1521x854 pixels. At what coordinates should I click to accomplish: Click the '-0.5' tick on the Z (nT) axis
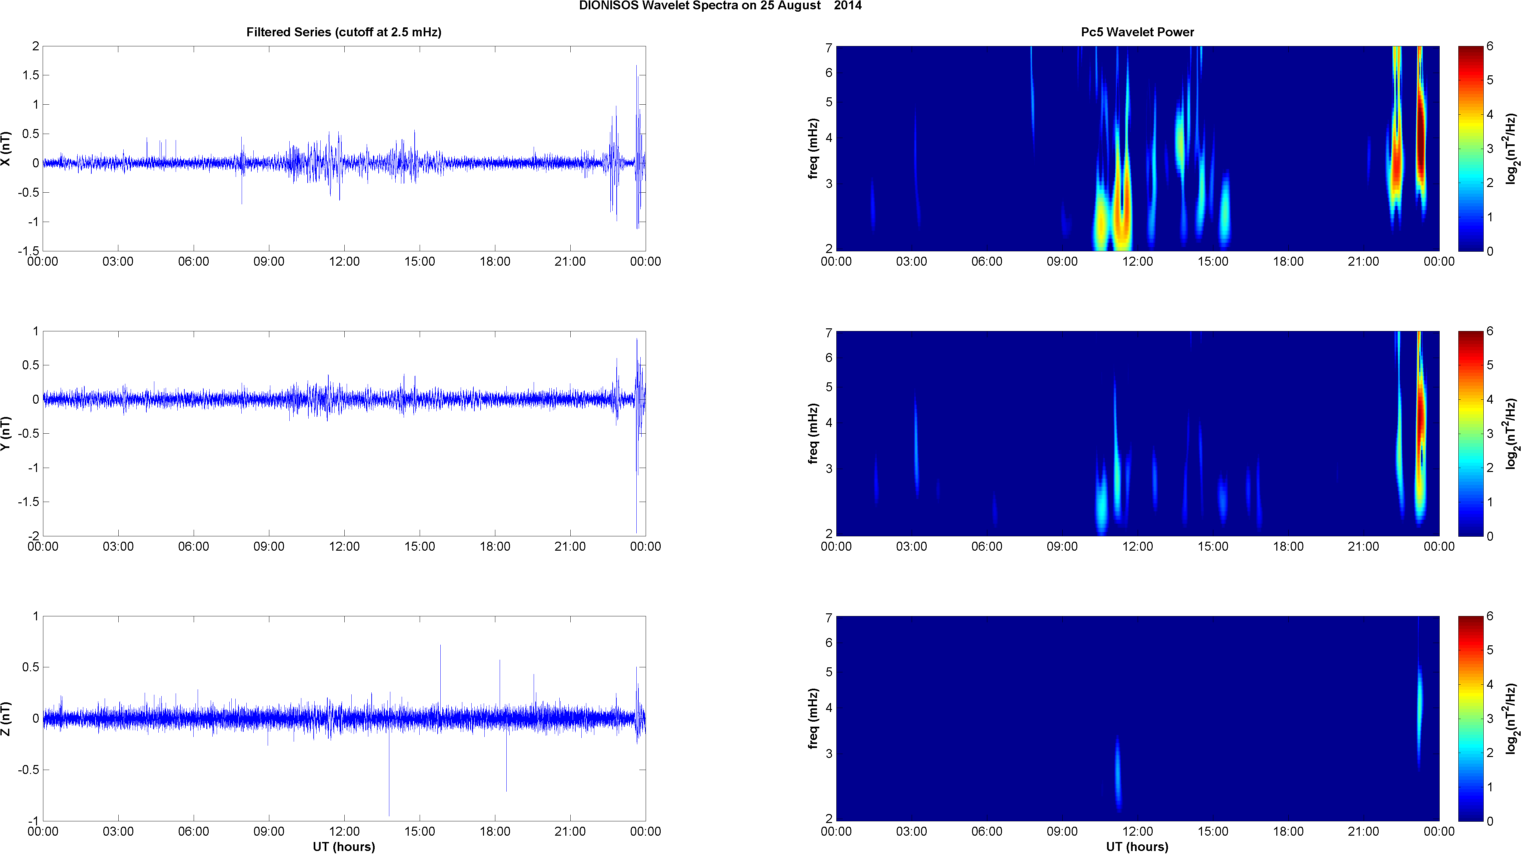click(x=27, y=770)
